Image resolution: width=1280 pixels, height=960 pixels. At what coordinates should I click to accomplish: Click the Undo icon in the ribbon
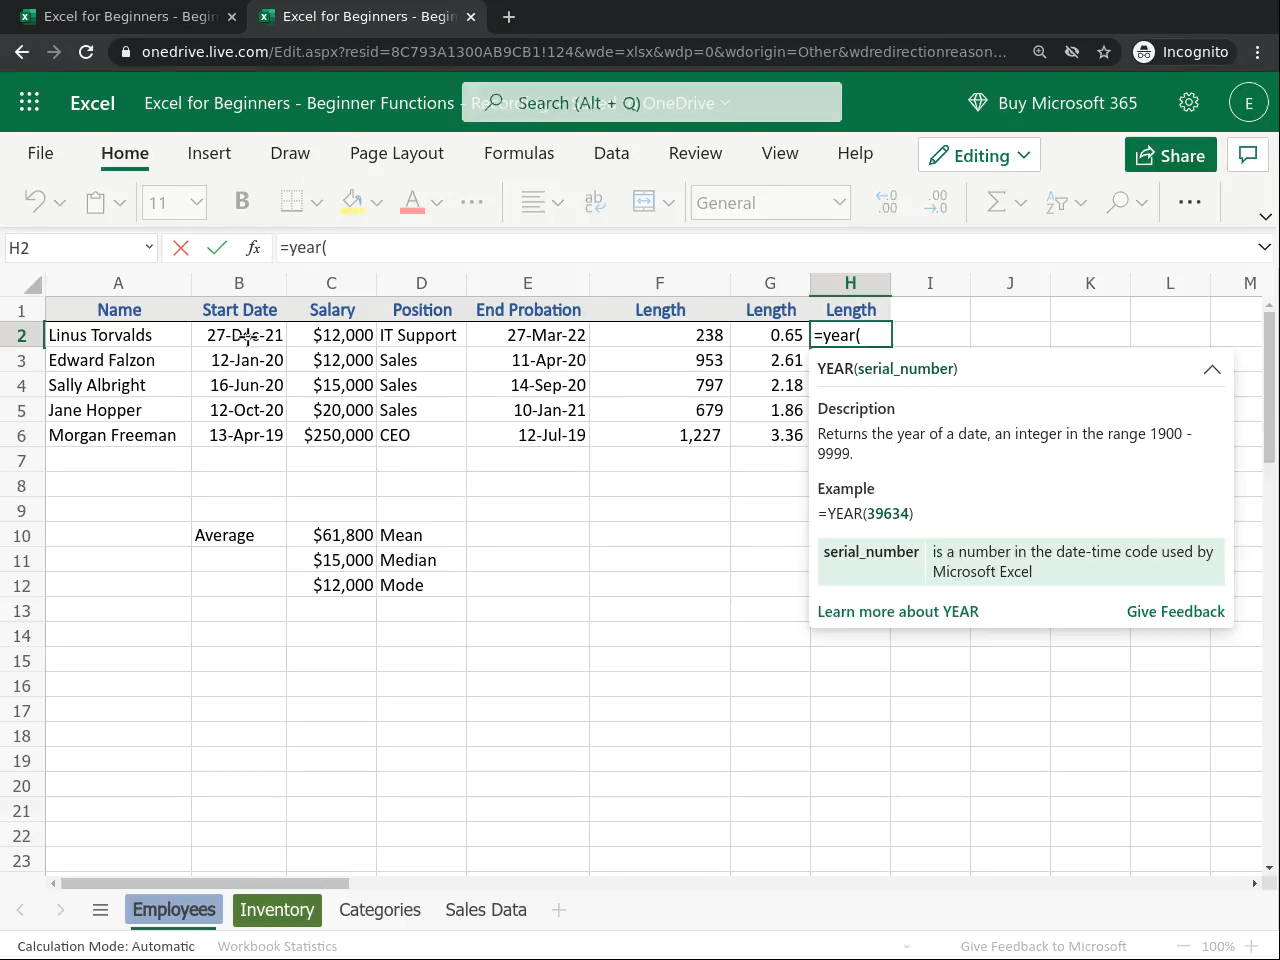[x=35, y=202]
